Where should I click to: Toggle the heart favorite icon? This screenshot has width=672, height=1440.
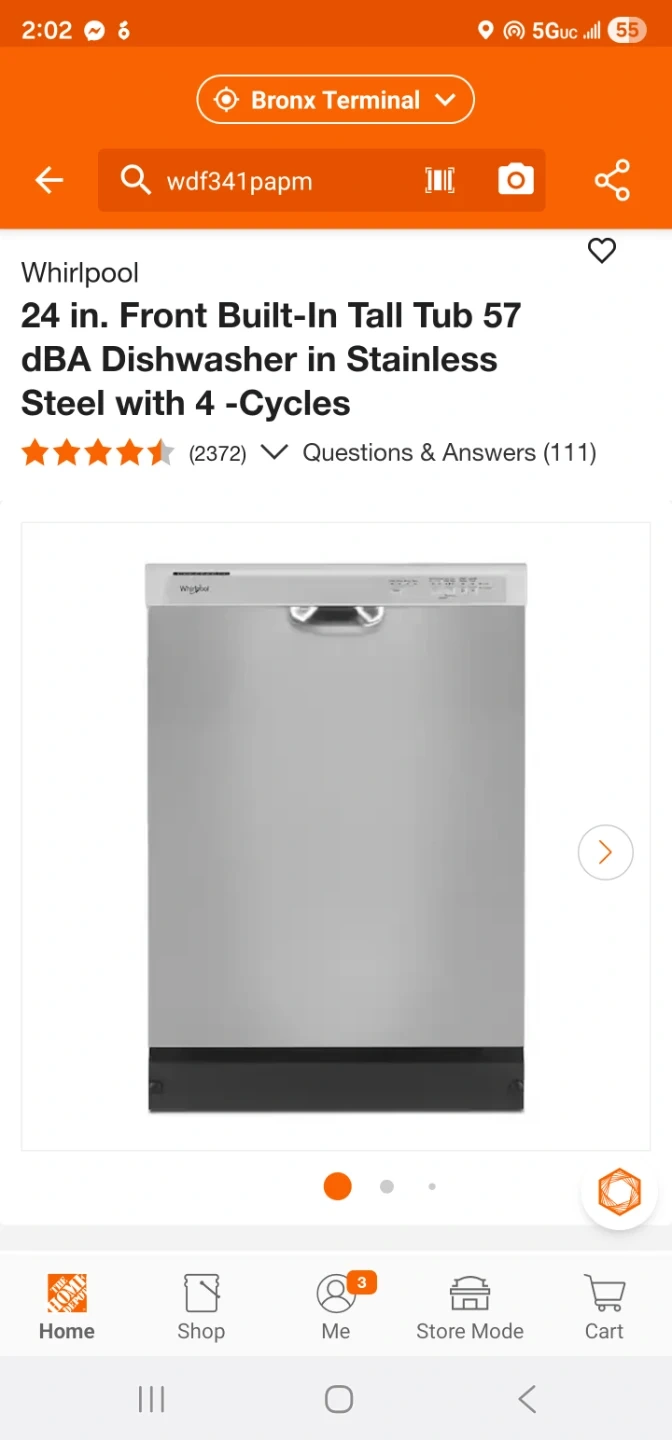coord(602,250)
